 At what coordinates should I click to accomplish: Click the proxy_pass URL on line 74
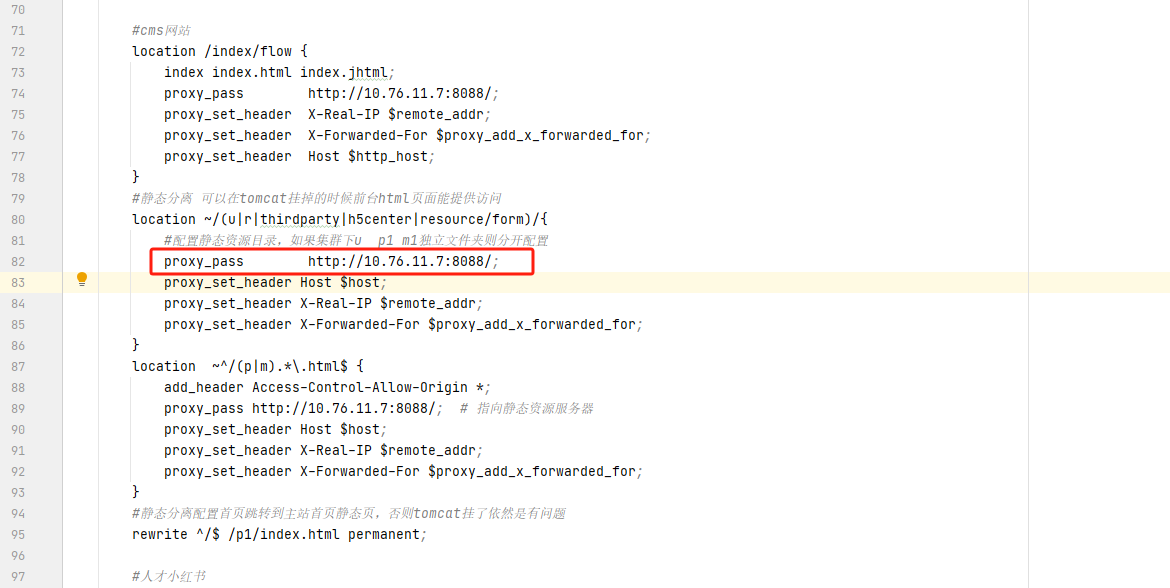tap(400, 93)
